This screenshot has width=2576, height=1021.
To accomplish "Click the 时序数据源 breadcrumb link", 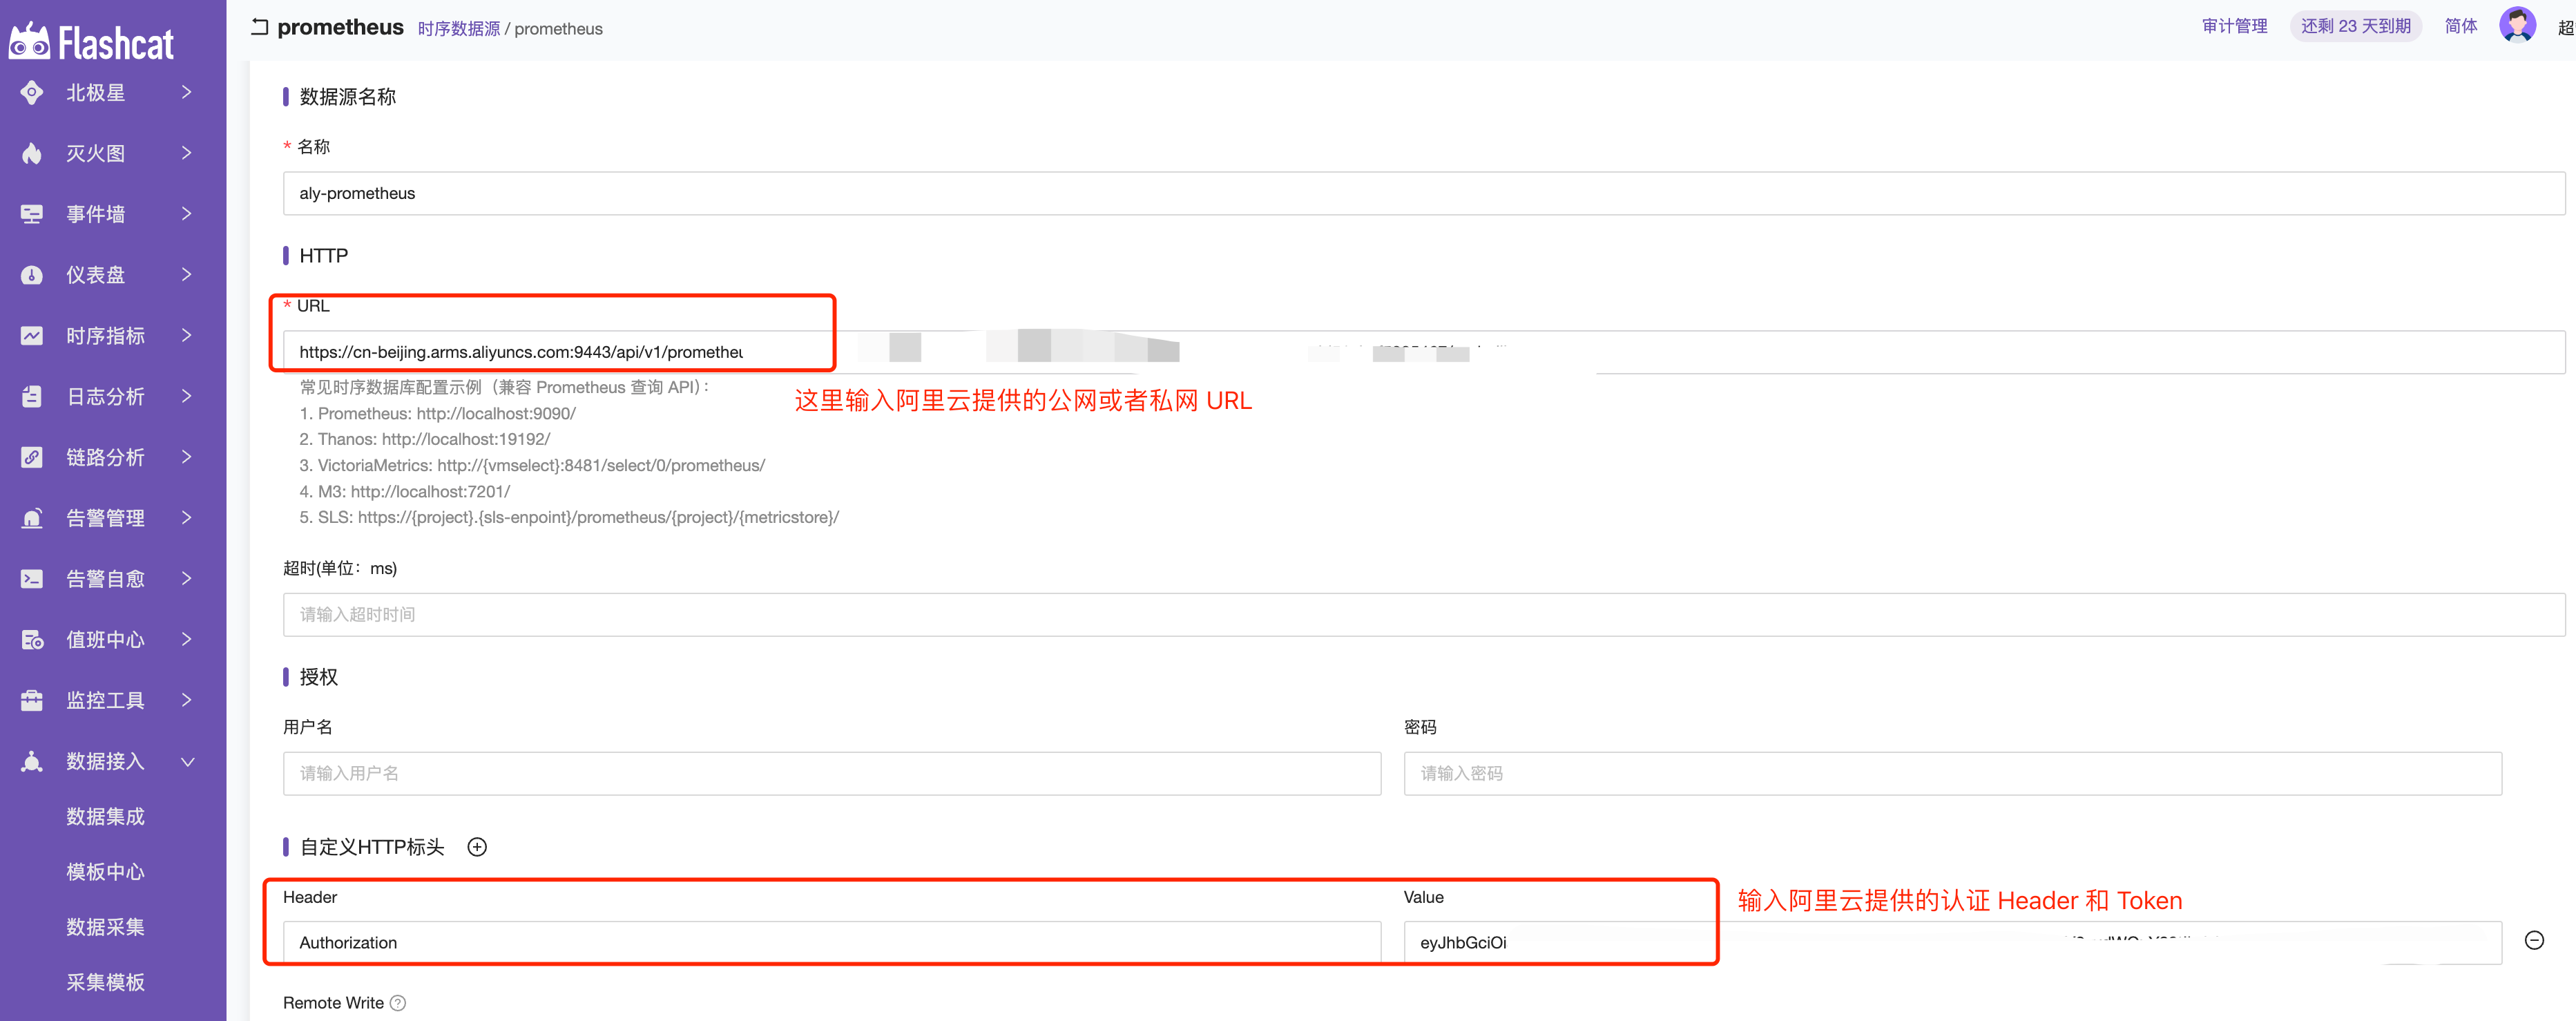I will click(458, 29).
